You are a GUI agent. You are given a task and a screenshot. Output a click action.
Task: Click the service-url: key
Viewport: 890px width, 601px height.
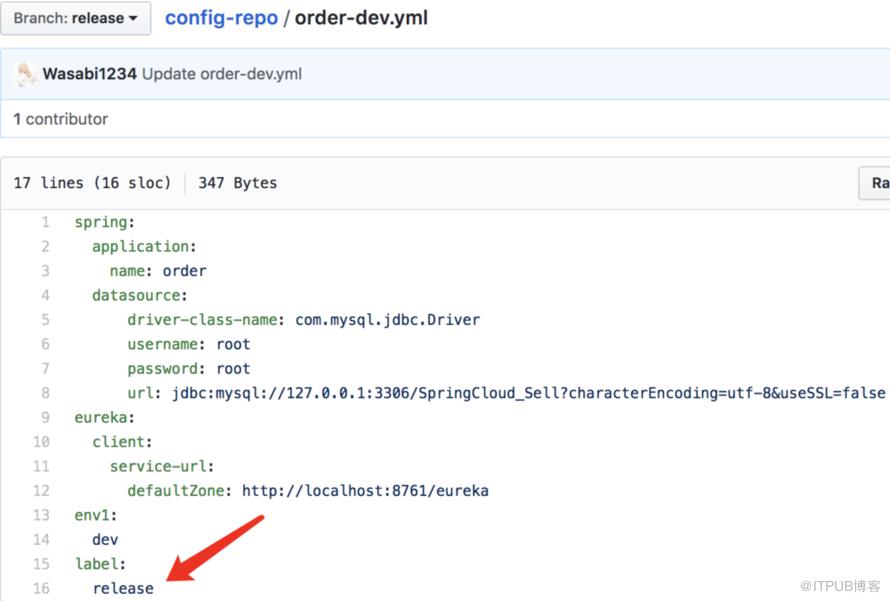(x=162, y=466)
